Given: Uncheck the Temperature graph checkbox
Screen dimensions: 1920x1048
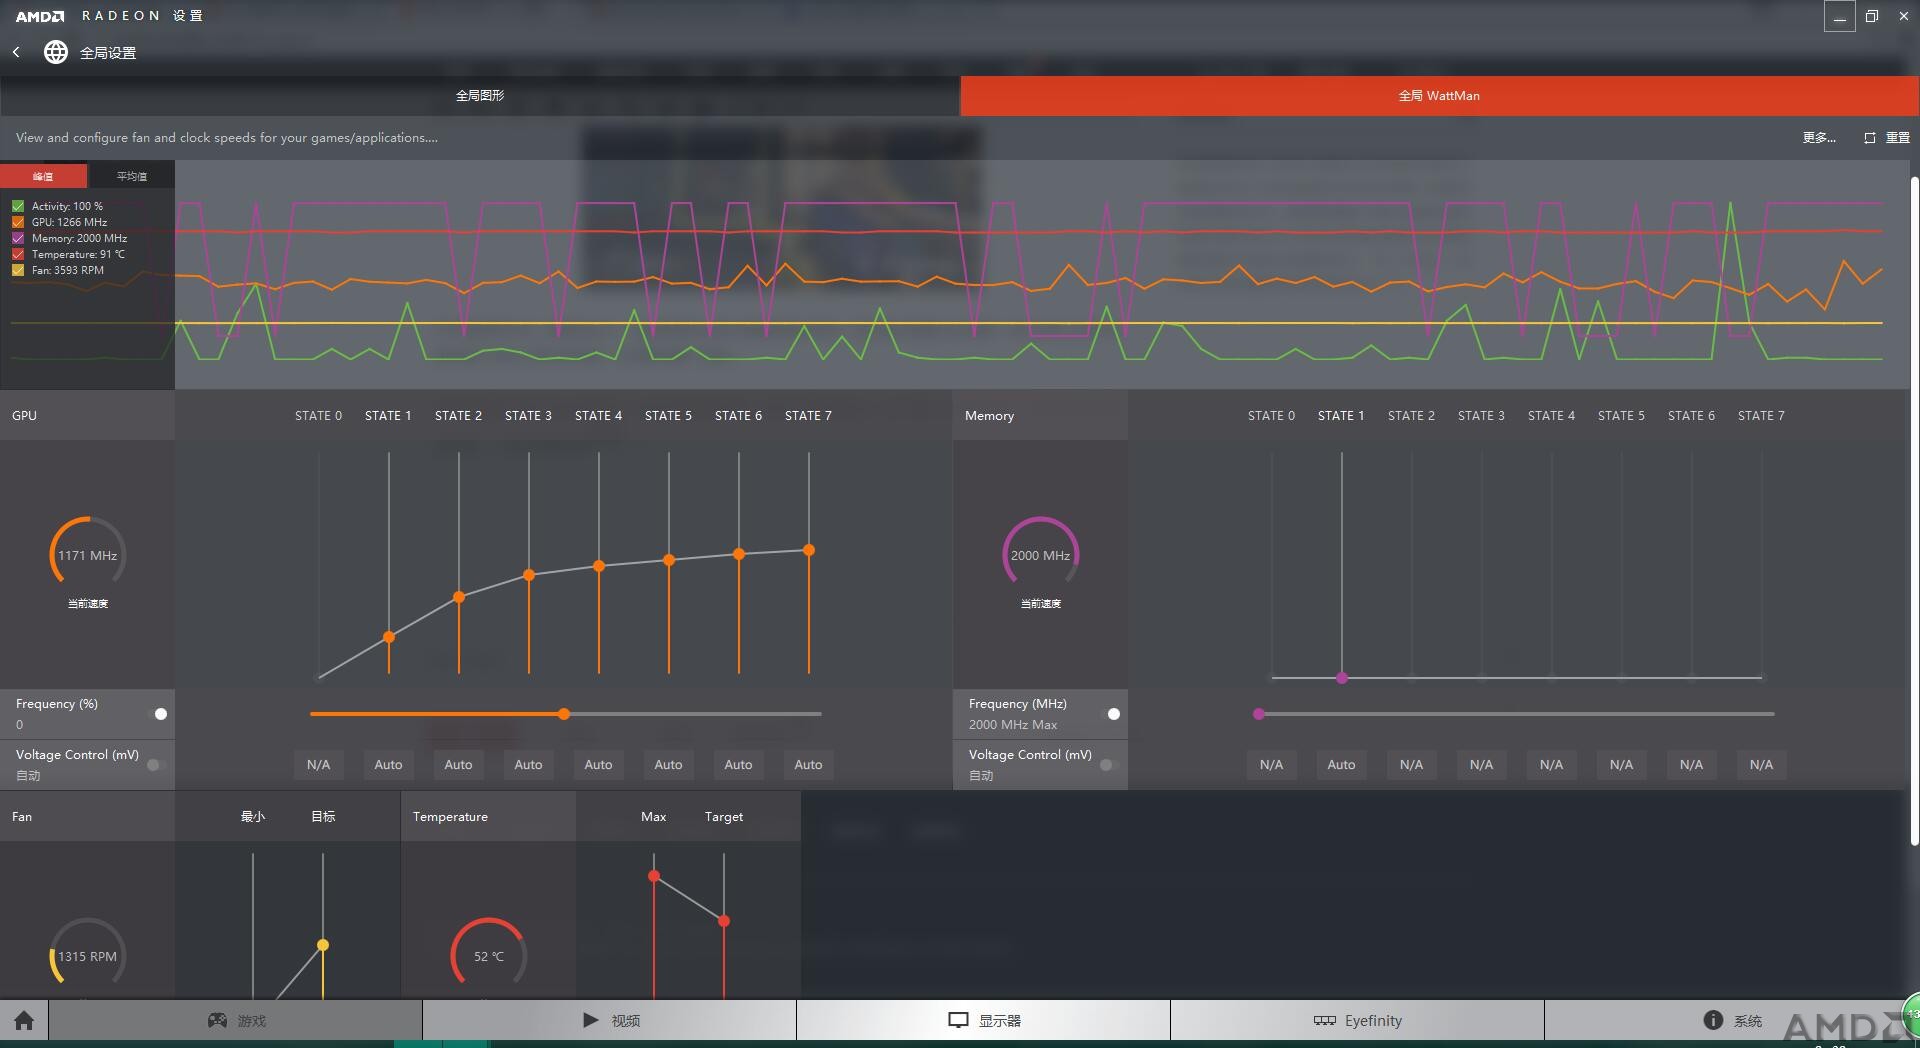Looking at the screenshot, I should [18, 254].
